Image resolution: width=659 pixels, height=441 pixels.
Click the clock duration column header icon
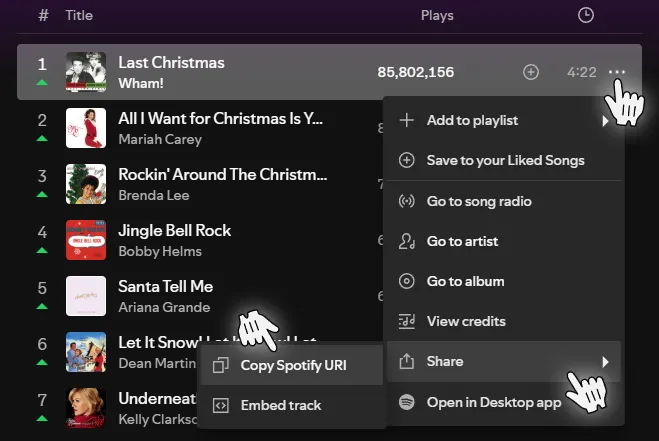(x=586, y=15)
